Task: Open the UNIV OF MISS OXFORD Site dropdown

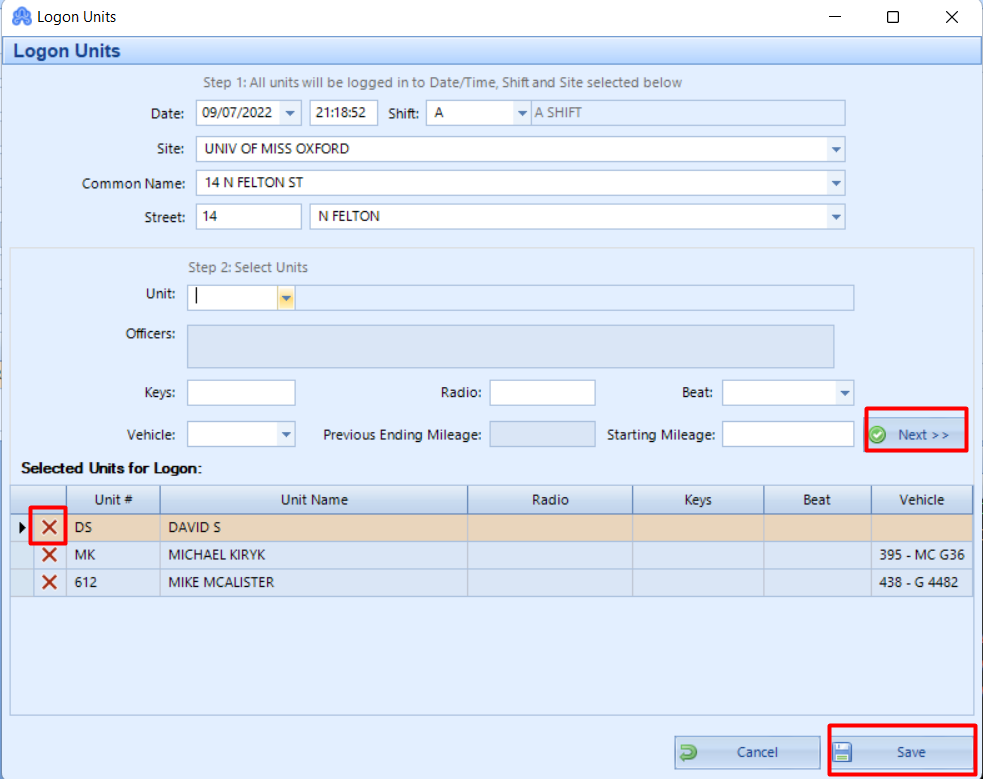Action: coord(834,148)
